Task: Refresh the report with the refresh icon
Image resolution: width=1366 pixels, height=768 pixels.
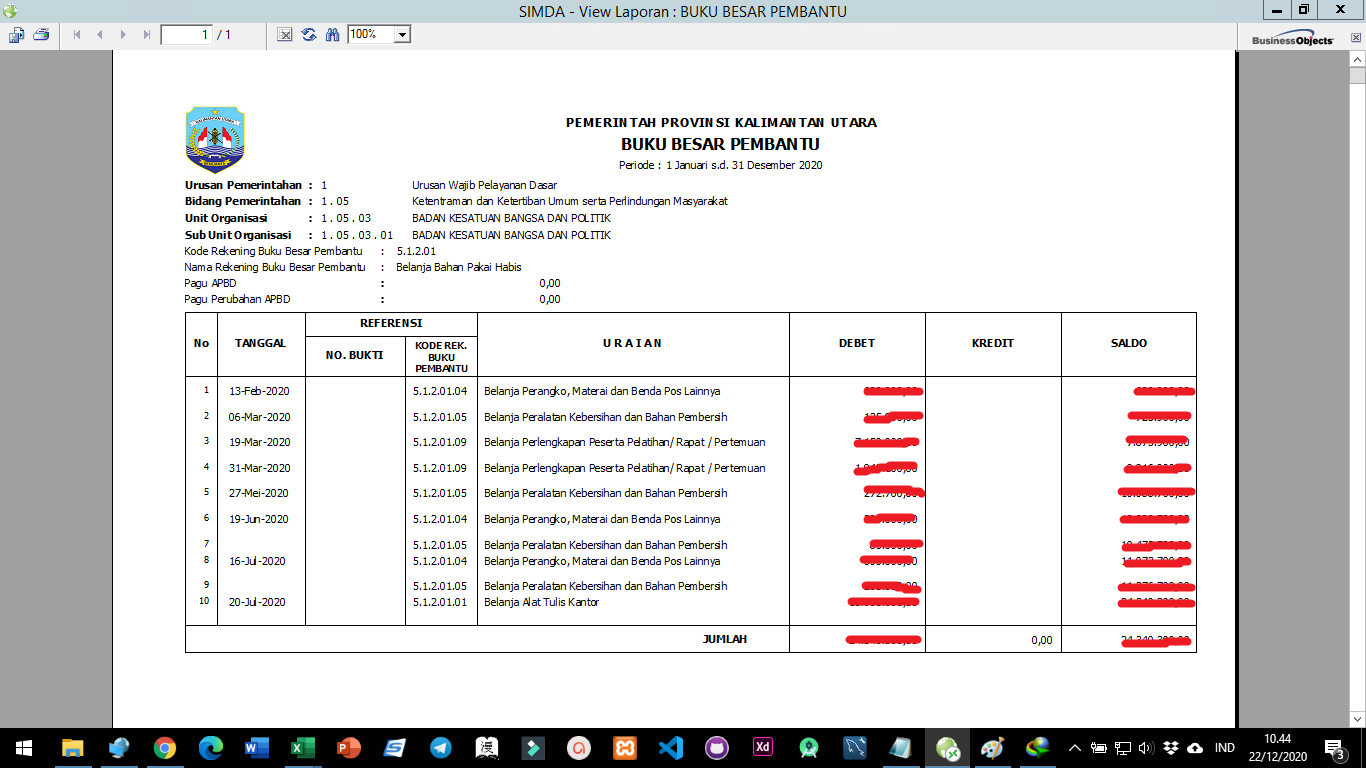Action: [x=309, y=35]
